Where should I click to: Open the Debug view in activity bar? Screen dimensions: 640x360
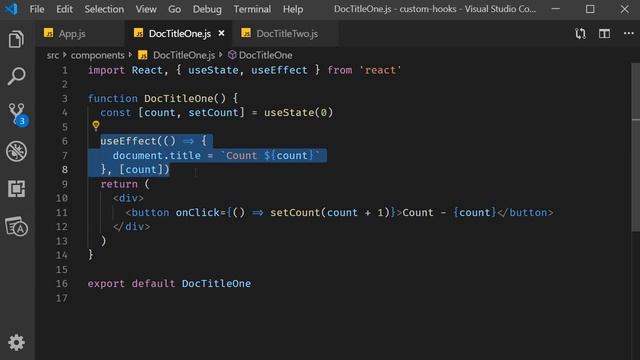point(16,151)
